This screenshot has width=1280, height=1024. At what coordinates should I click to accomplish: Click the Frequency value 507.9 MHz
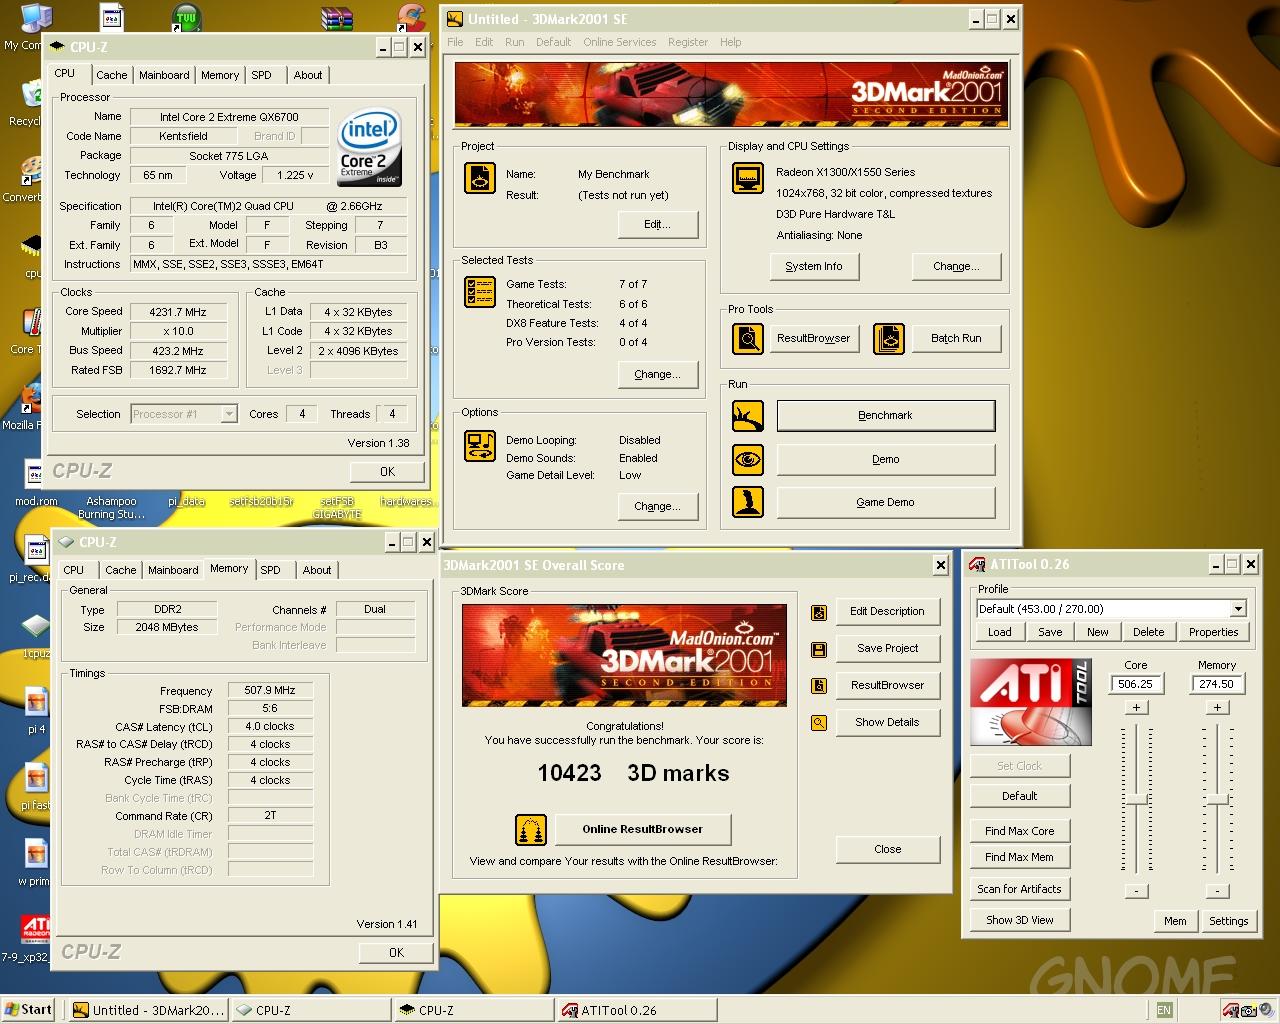[270, 690]
